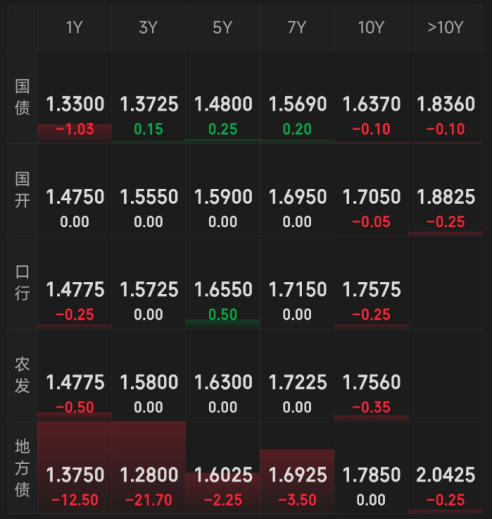Select 地方债 3Y cell with -21.70 change
493x519 pixels.
pyautogui.click(x=148, y=468)
